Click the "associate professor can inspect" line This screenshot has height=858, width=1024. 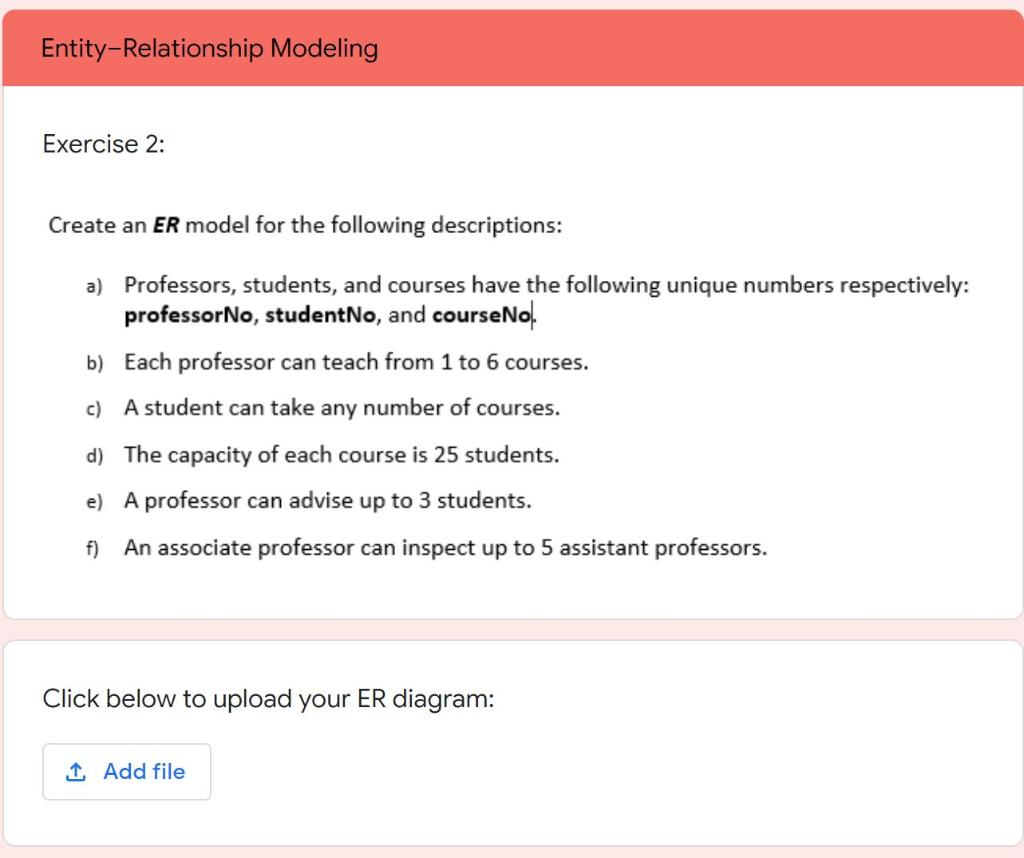pos(445,548)
